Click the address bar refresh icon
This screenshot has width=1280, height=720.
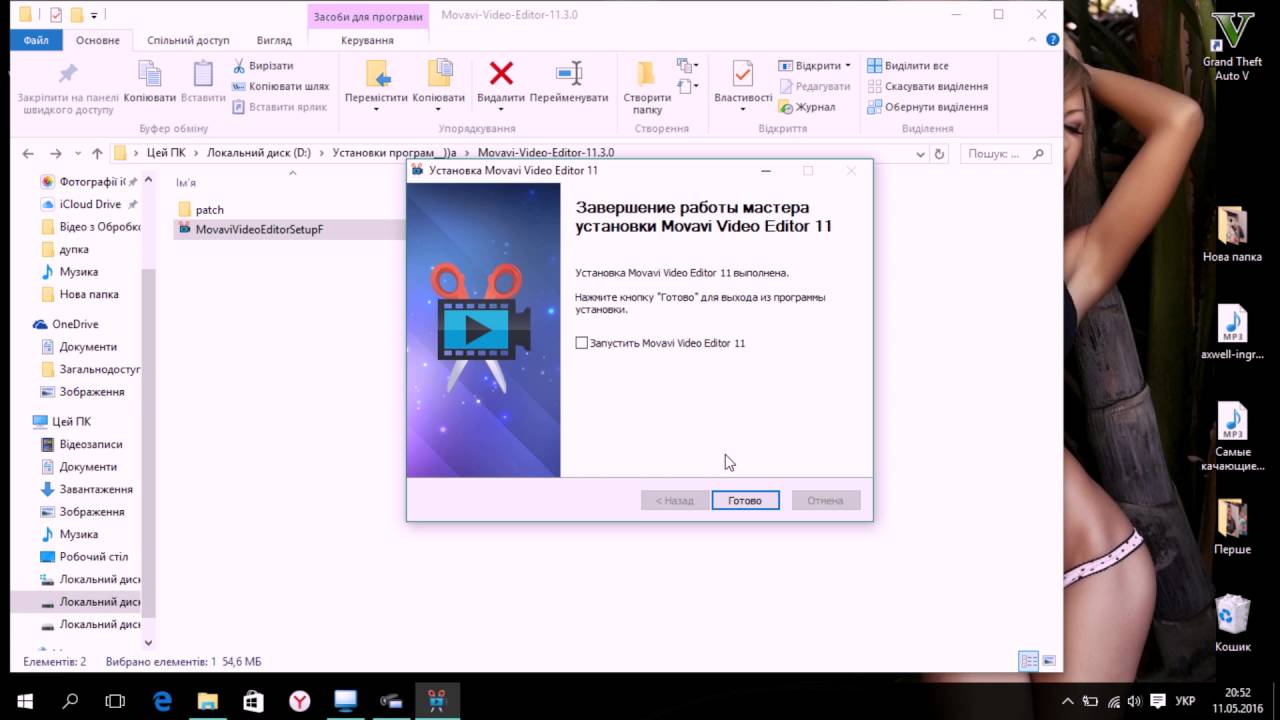[x=939, y=154]
